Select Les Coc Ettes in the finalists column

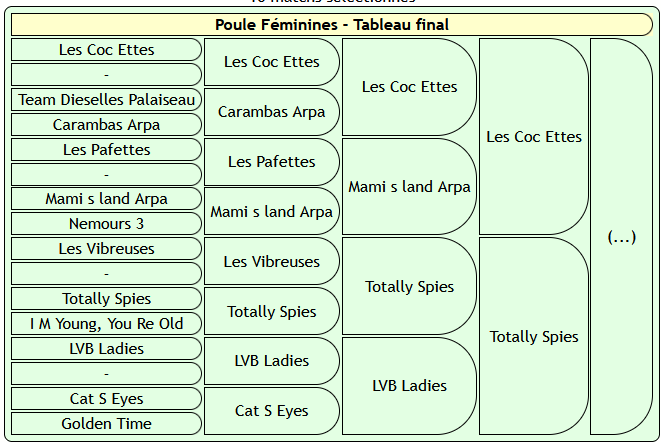click(x=533, y=137)
